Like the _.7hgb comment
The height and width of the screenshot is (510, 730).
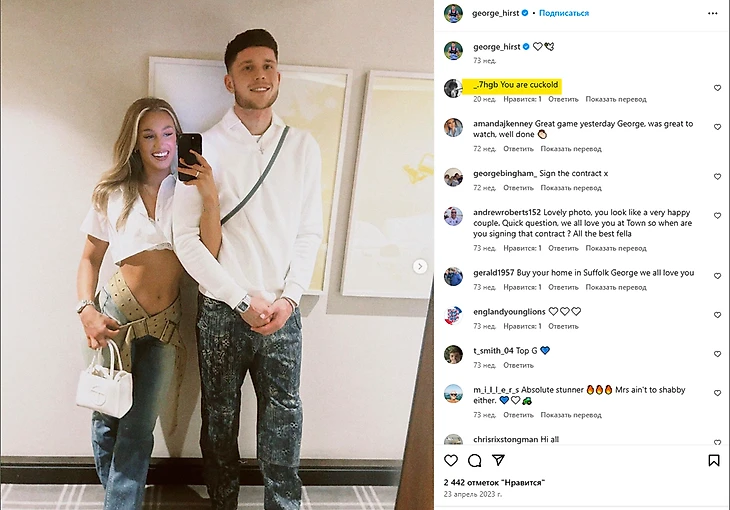(x=717, y=88)
